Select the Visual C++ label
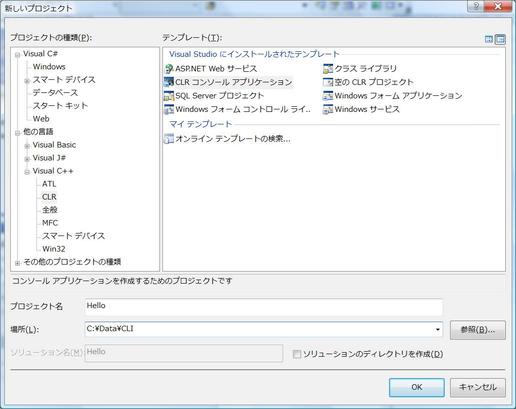The width and height of the screenshot is (516, 409). point(53,171)
